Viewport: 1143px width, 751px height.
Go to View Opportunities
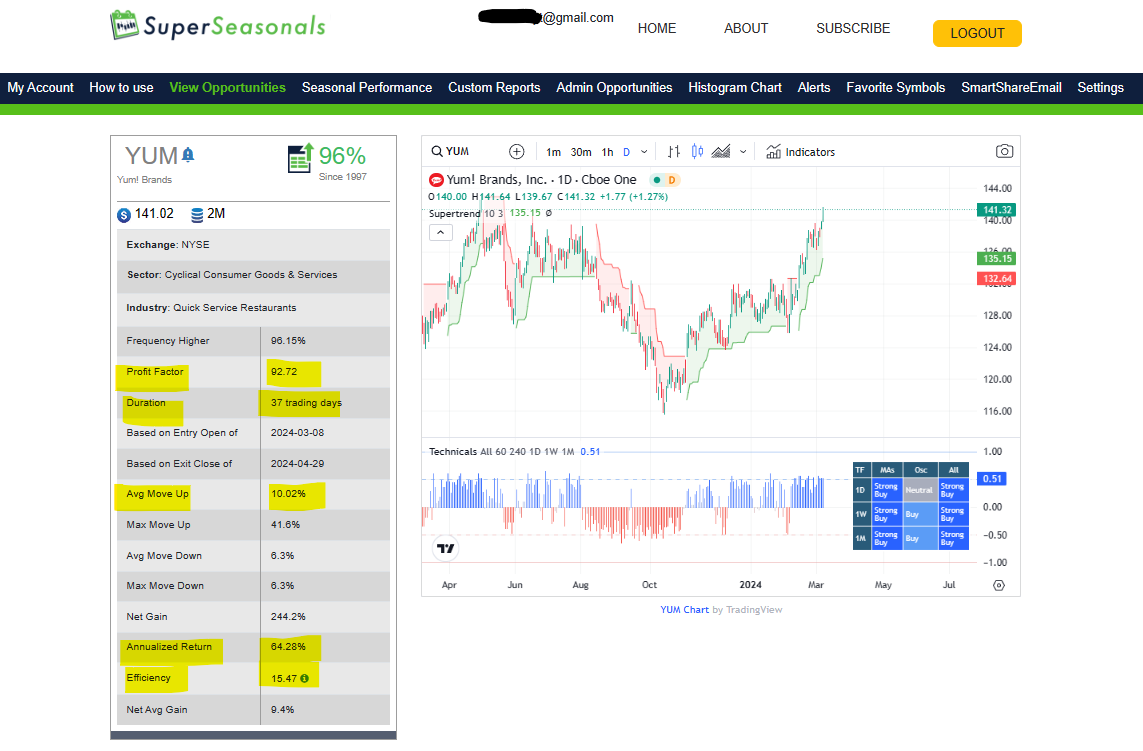pos(227,87)
